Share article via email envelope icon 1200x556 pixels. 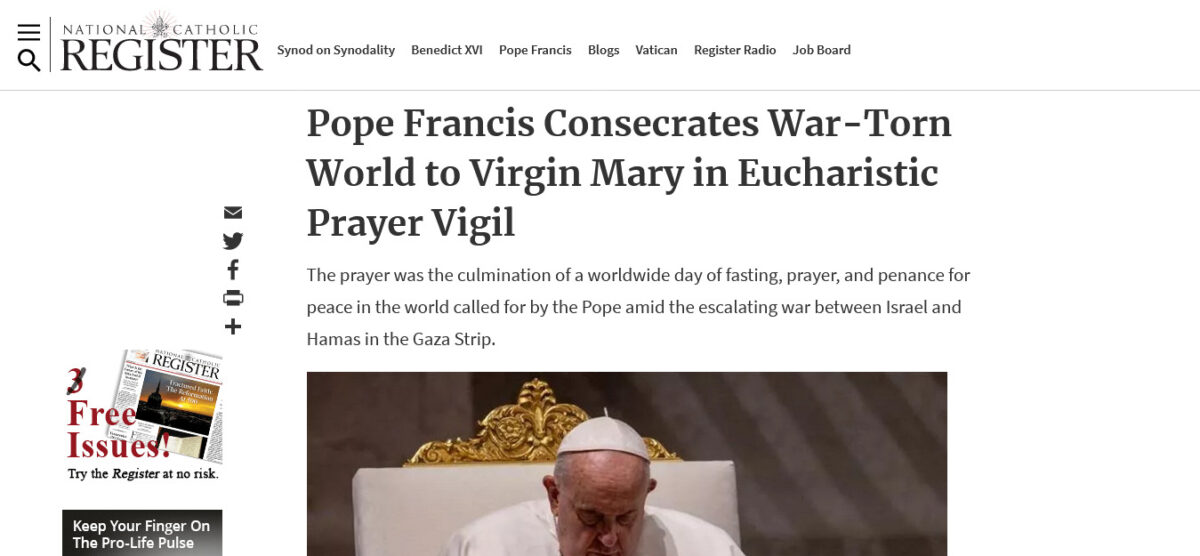pyautogui.click(x=233, y=213)
